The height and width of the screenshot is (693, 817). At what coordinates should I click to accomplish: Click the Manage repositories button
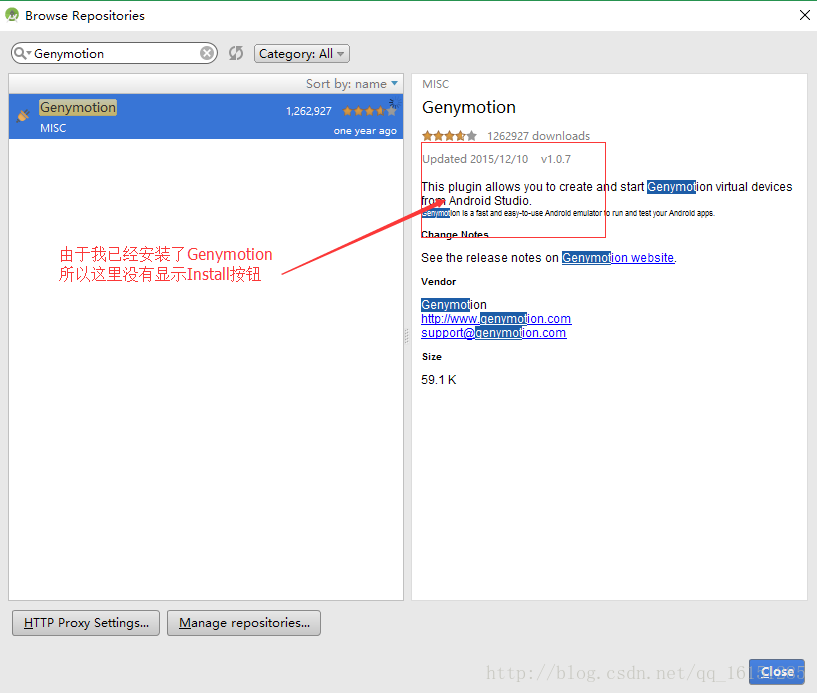pyautogui.click(x=244, y=623)
